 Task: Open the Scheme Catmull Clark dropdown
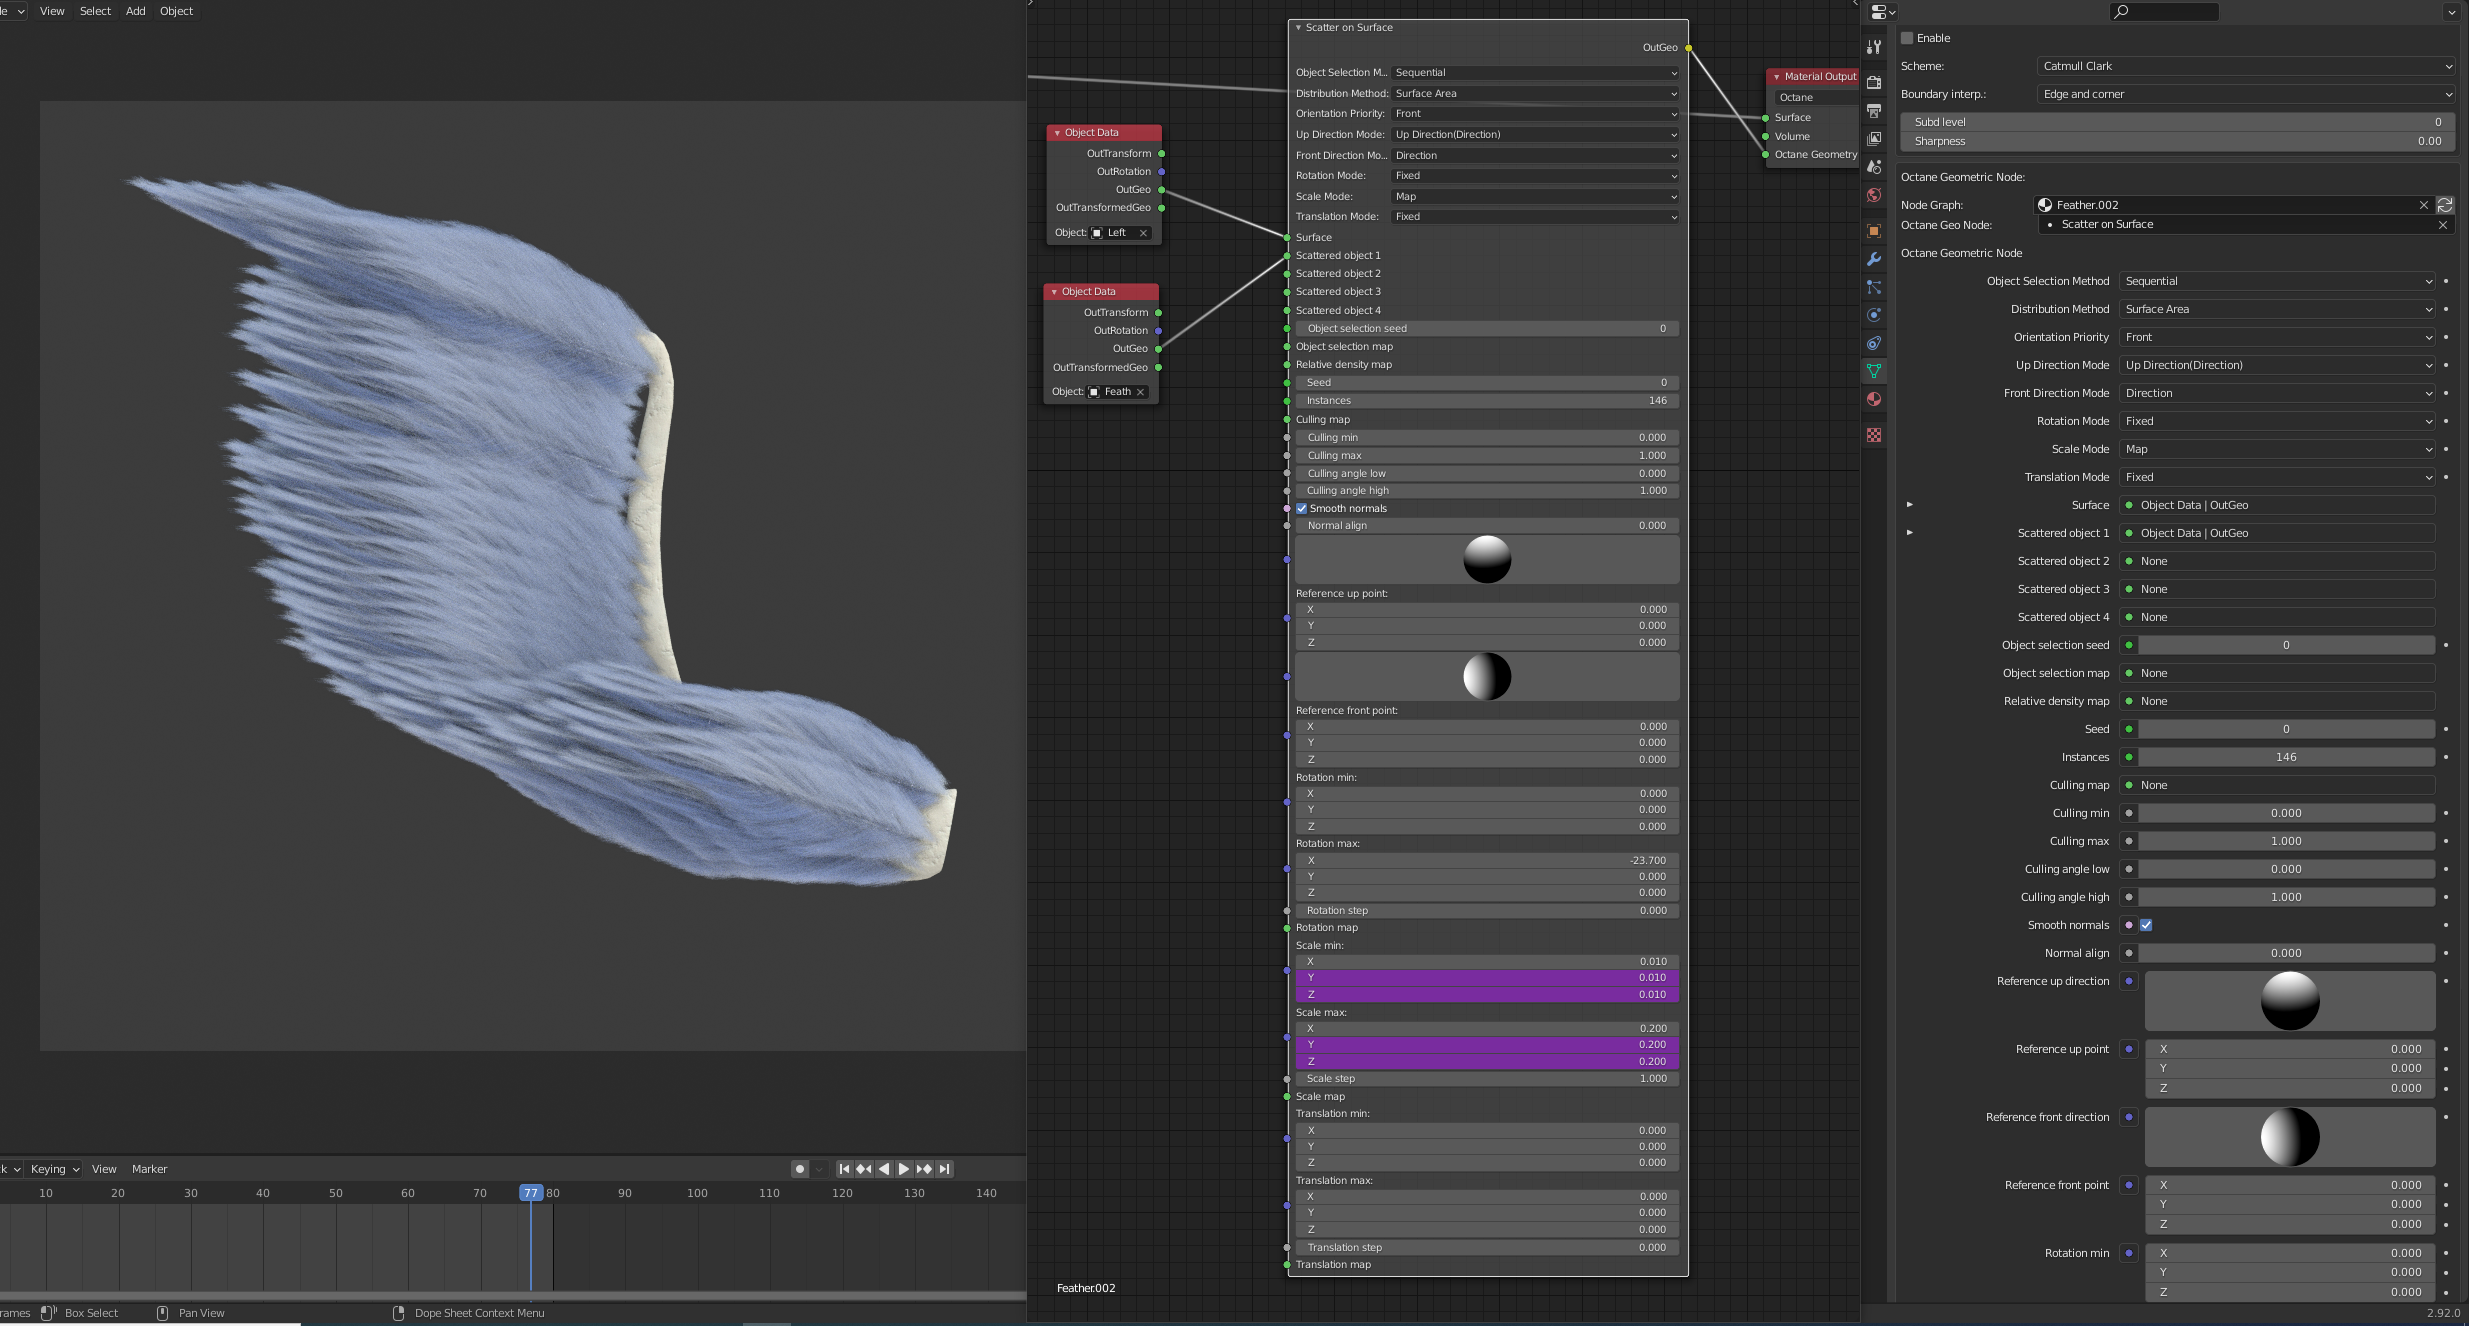(x=2246, y=66)
